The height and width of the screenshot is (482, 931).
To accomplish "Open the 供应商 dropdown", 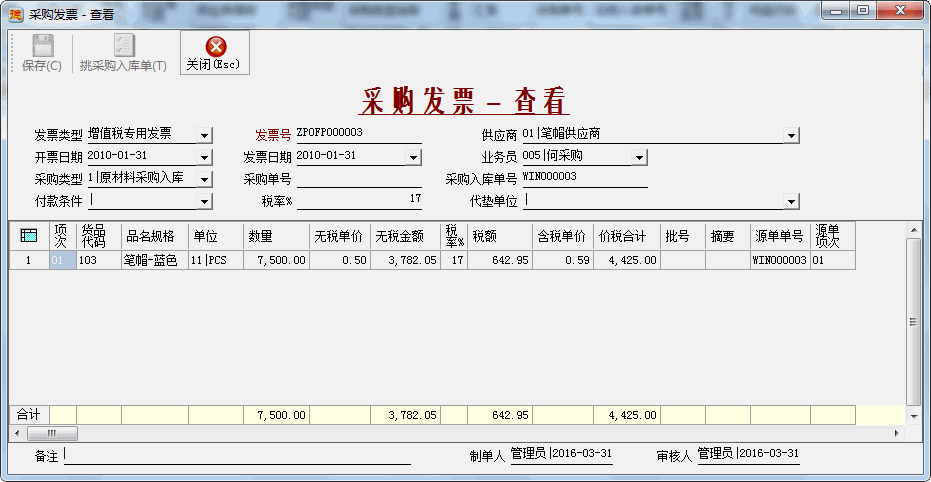I will point(791,136).
